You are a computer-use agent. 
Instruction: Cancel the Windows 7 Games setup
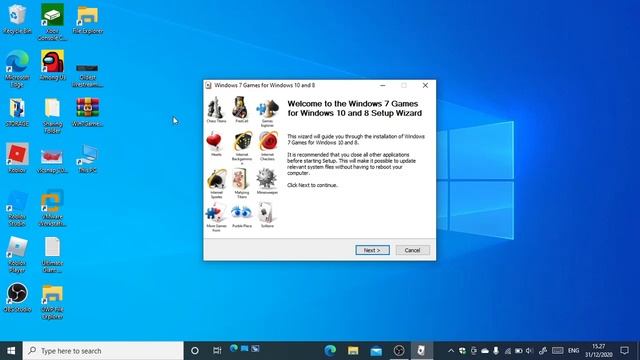tap(412, 250)
